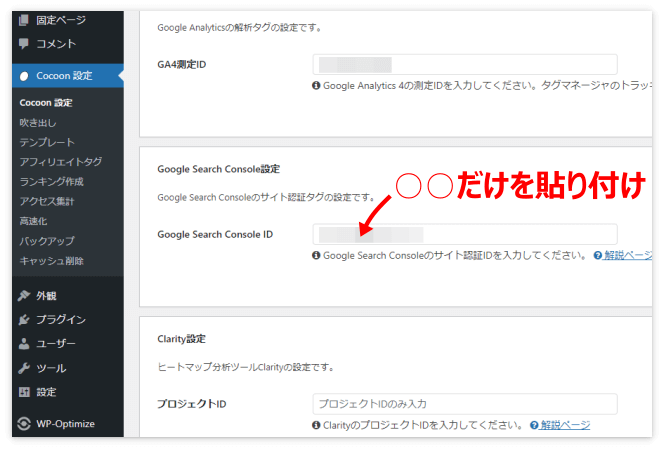Viewport: 664px width, 450px height.
Task: Click the ユーザー person icon
Action: [24, 343]
